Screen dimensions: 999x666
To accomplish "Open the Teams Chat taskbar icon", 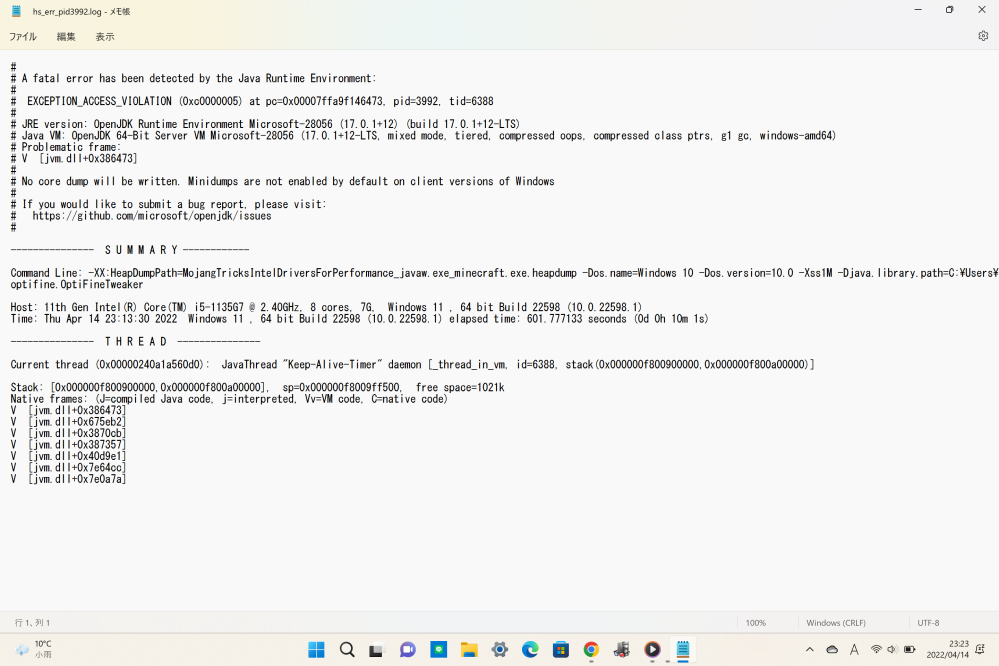I will [x=408, y=649].
